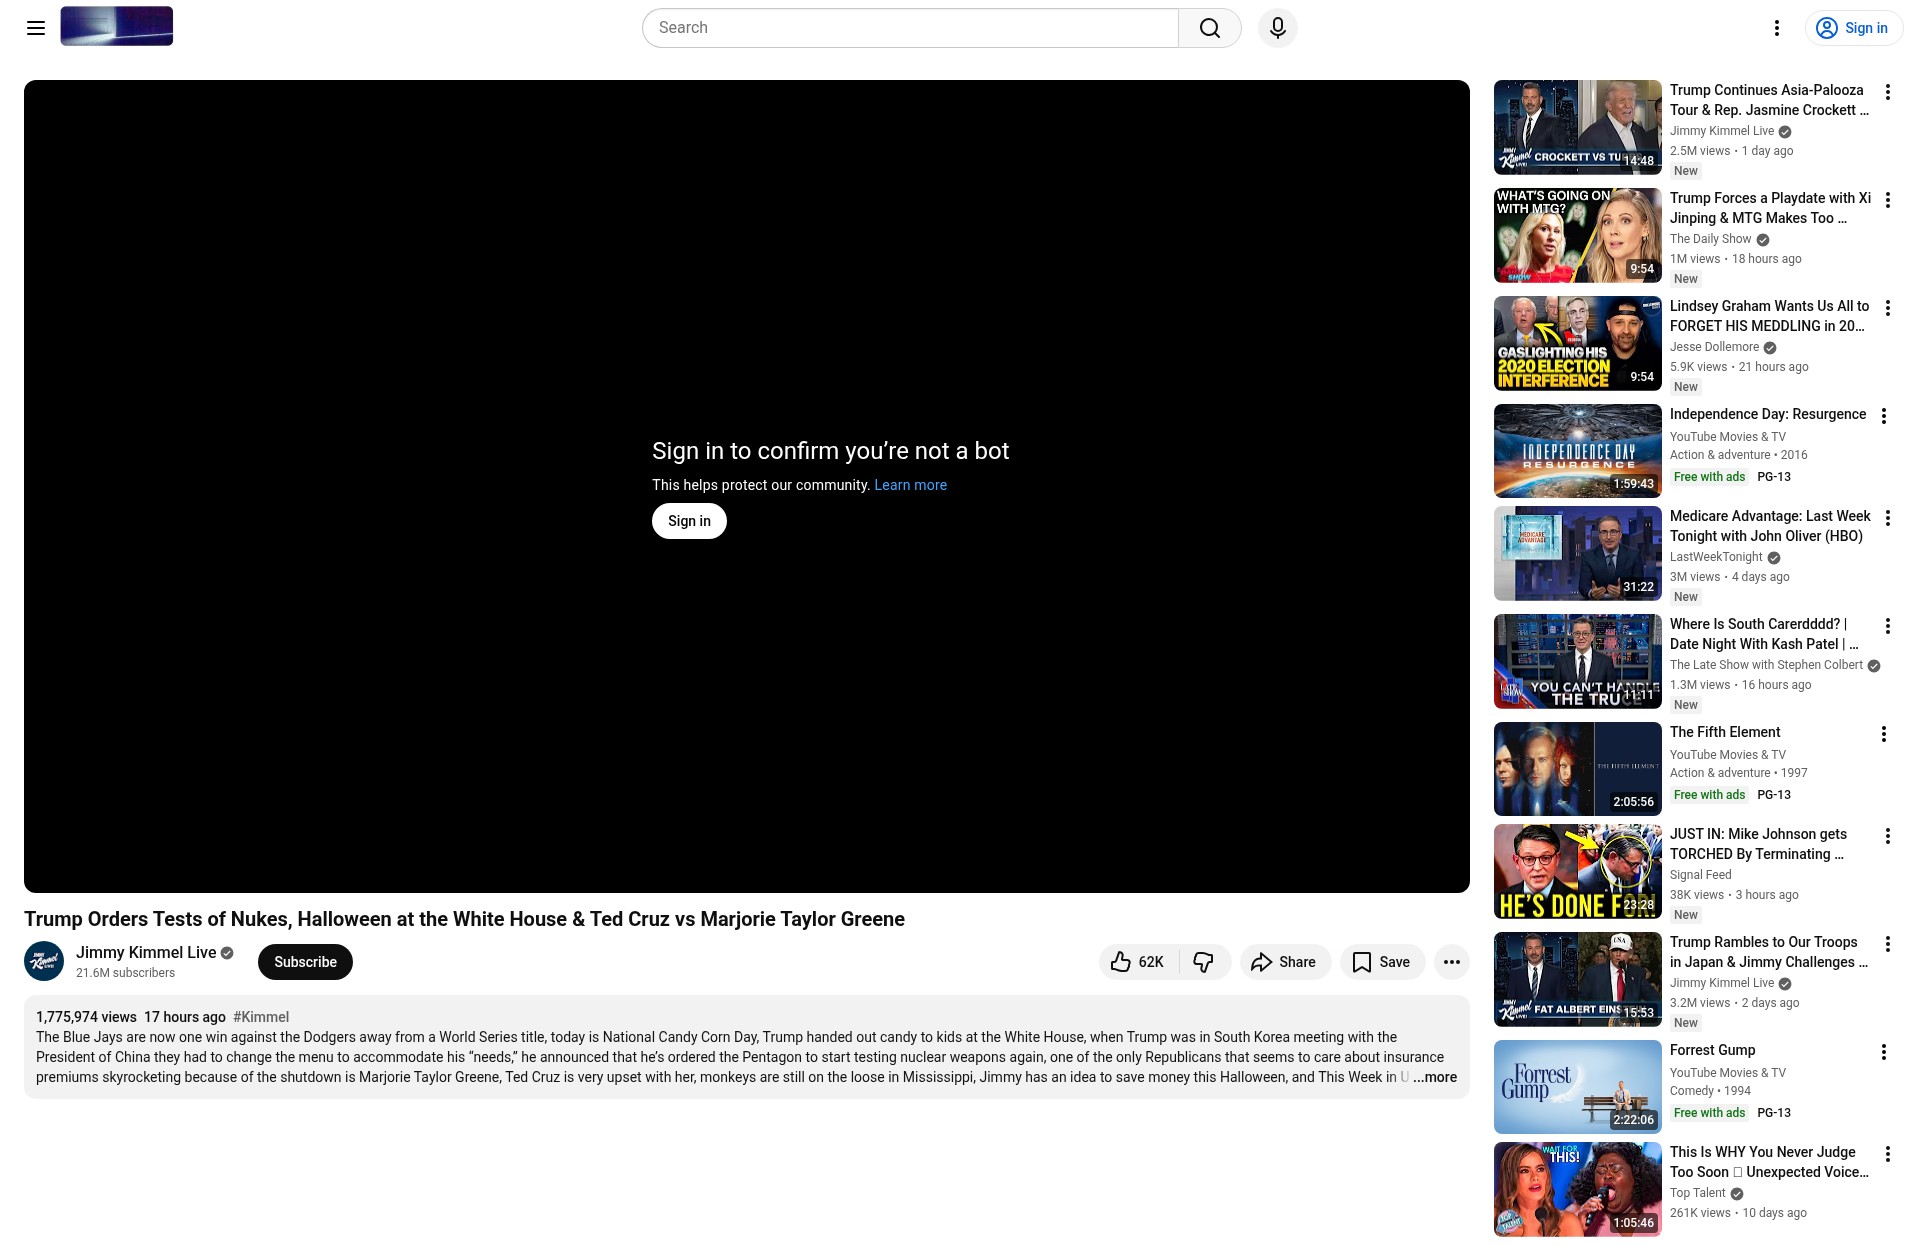Open Stephen Colbert You Can't Handle thumbnail
Screen dimensions: 1920x1245
pyautogui.click(x=1577, y=661)
